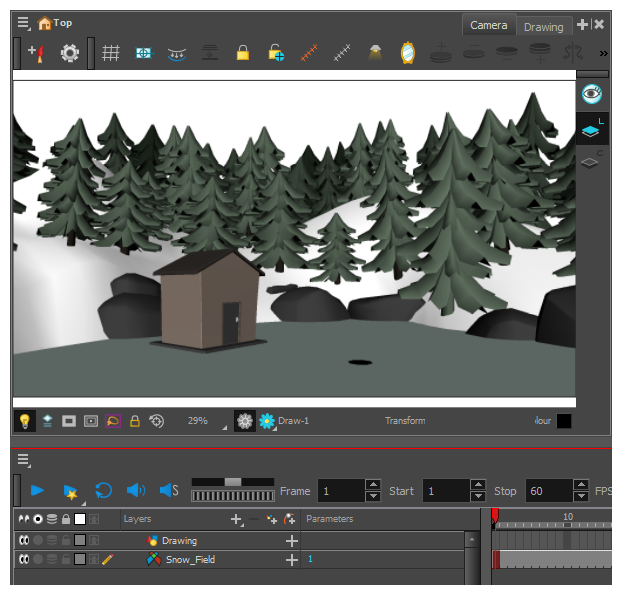Toggle the light bulb Light Table icon
The height and width of the screenshot is (595, 622).
pos(24,421)
